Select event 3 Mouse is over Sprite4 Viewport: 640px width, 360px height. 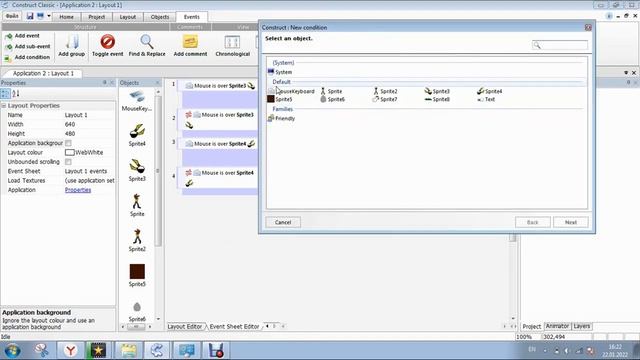220,144
